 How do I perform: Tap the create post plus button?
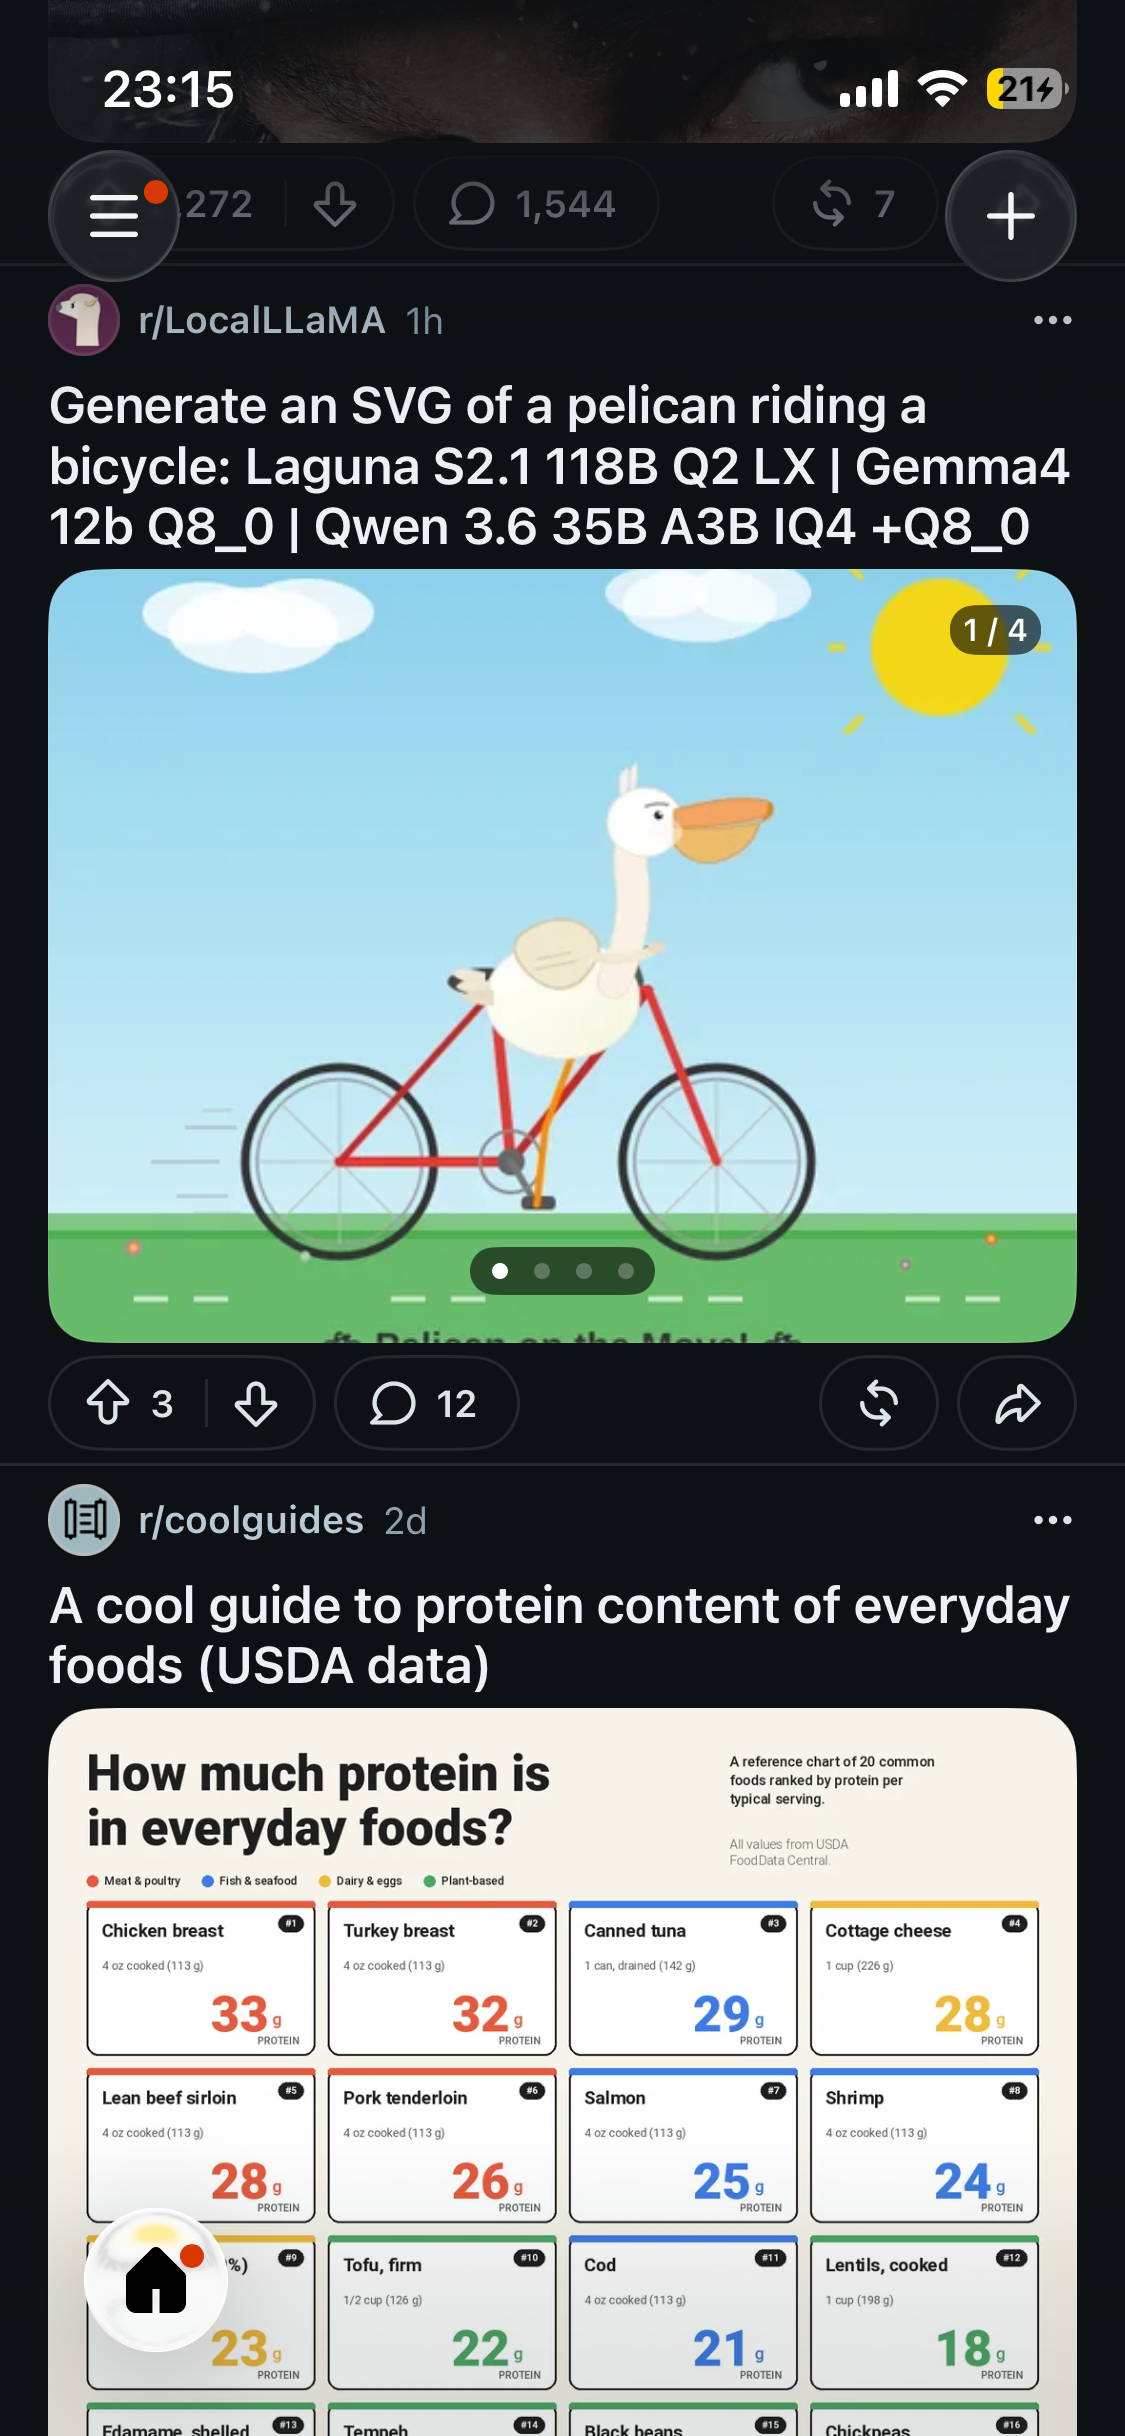click(1010, 215)
